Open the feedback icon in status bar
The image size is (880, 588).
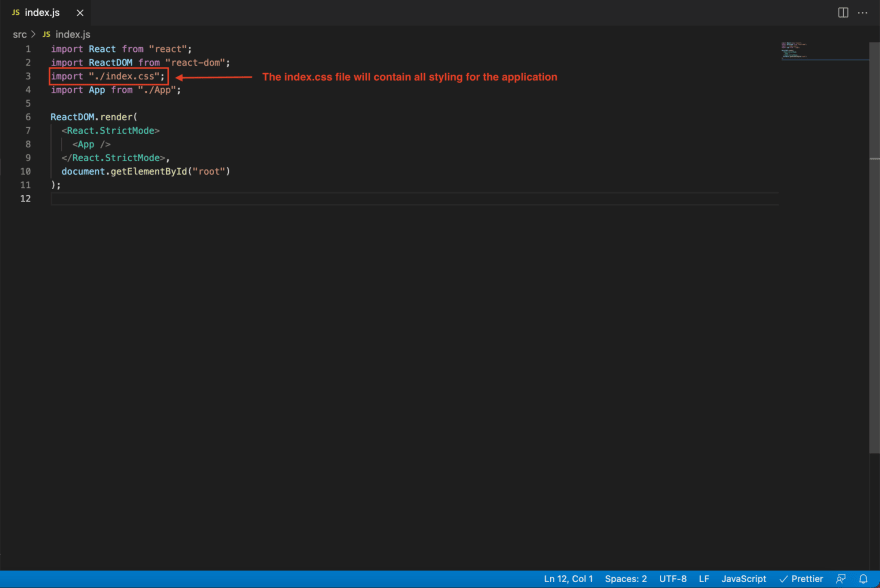point(841,578)
